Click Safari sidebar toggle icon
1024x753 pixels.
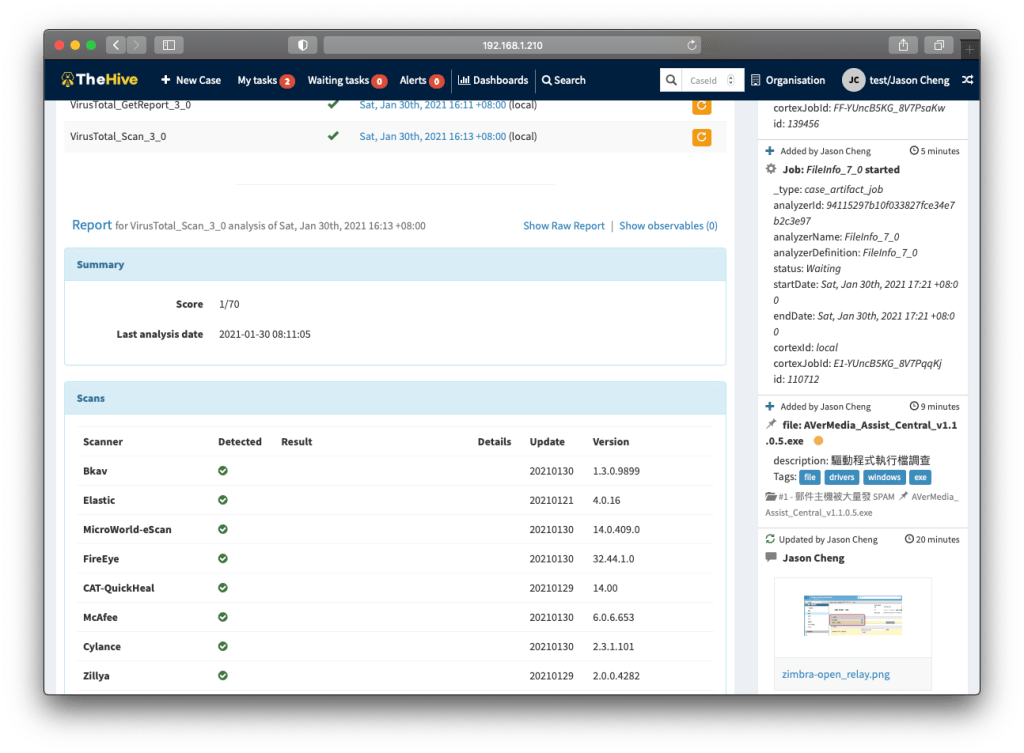point(168,45)
